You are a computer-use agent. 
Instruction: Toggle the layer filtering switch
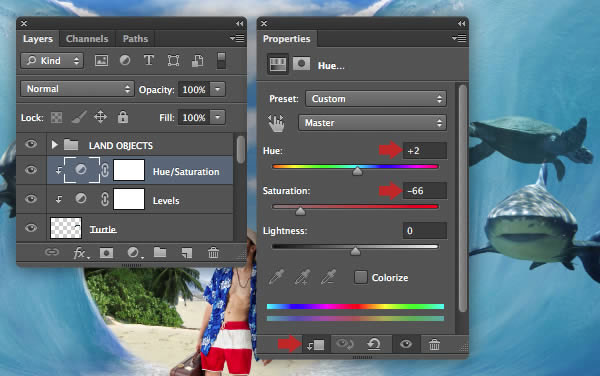click(221, 61)
